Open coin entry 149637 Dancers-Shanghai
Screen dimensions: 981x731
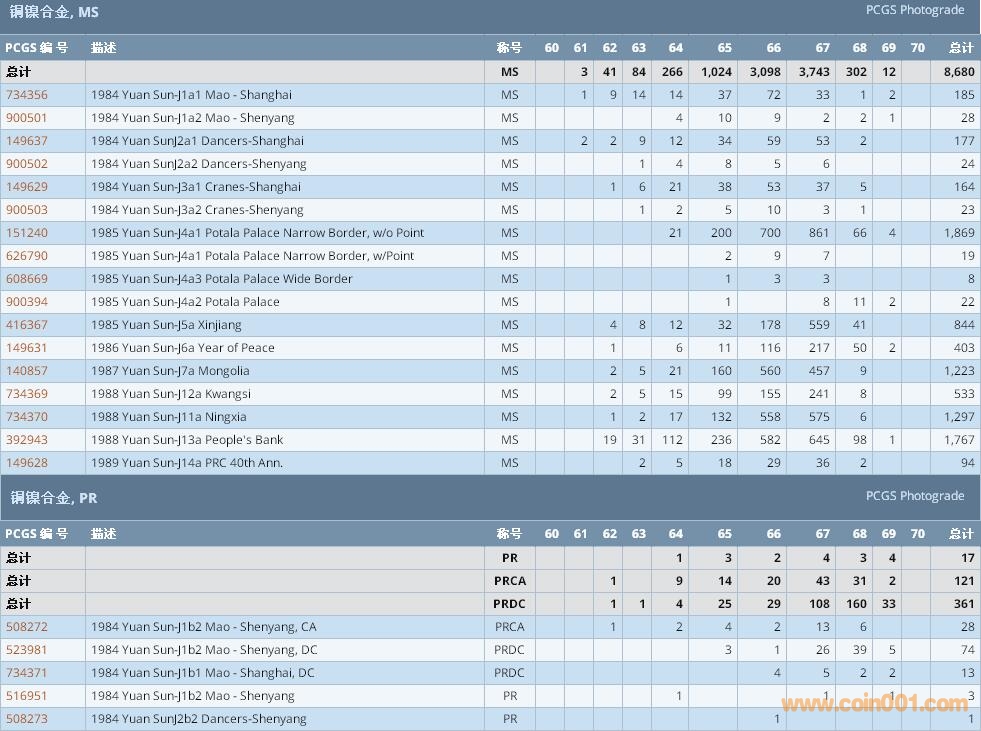click(27, 141)
